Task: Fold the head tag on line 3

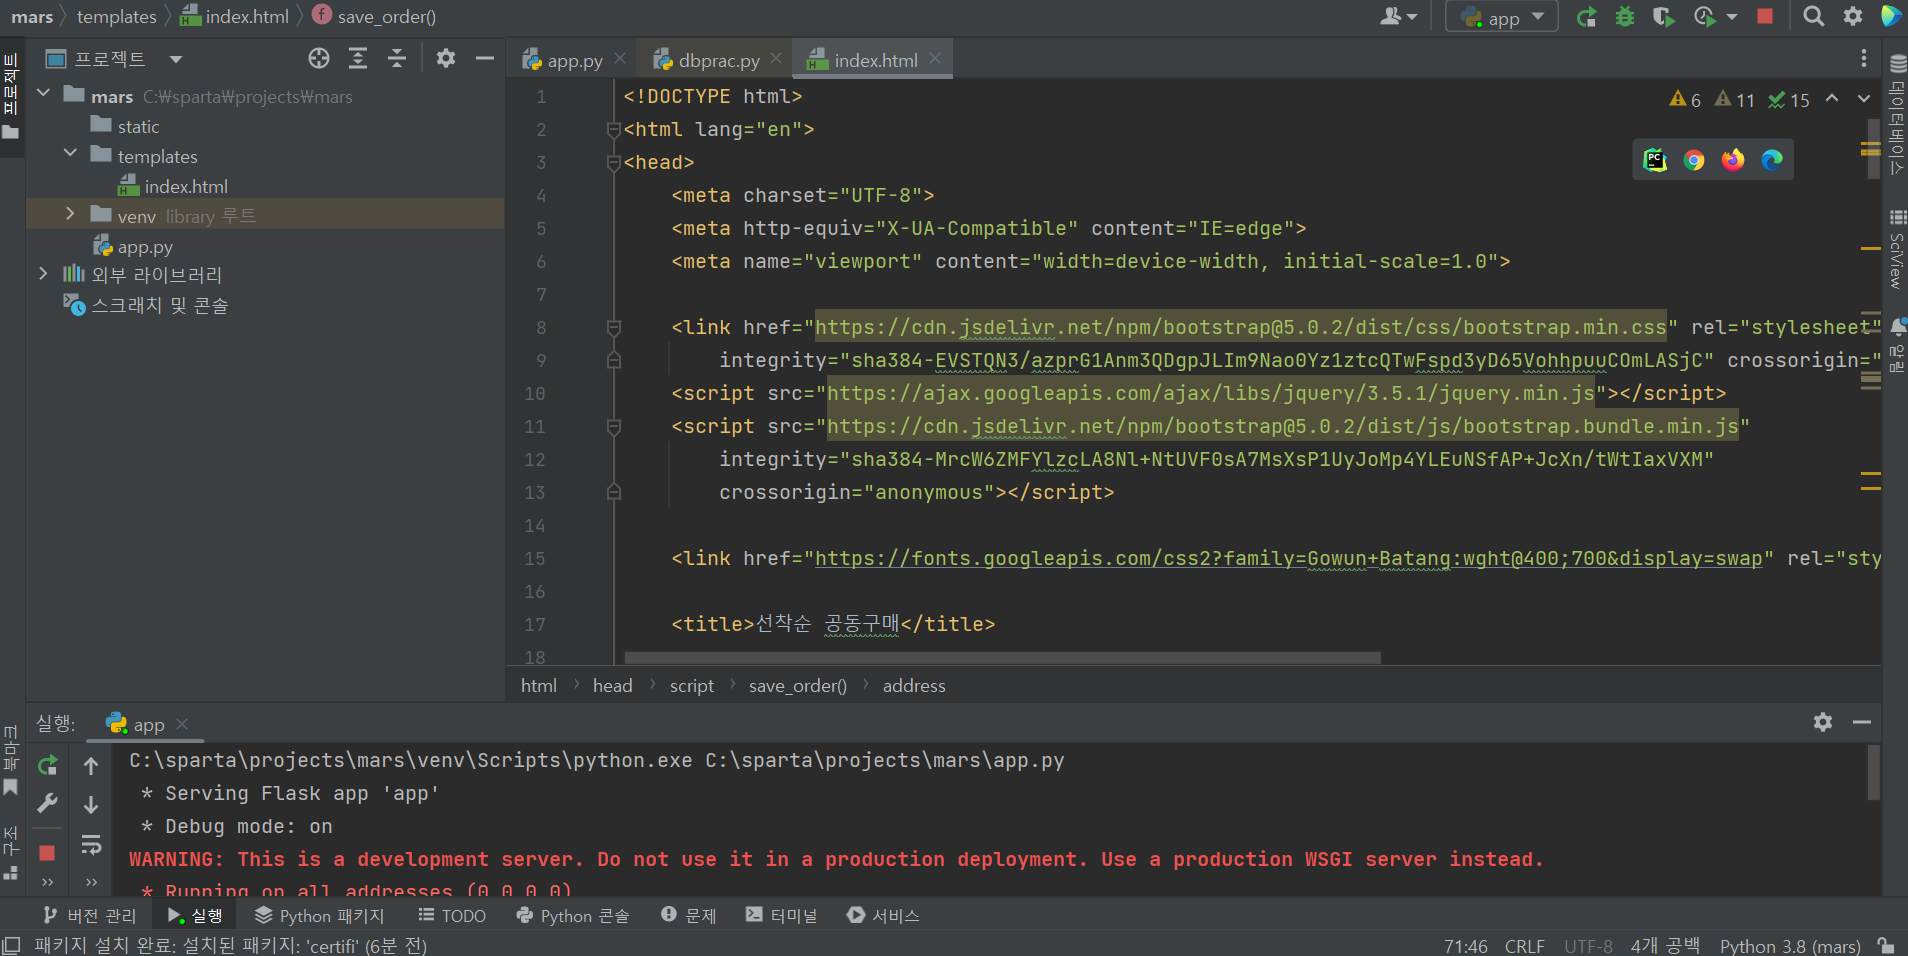Action: (x=614, y=162)
